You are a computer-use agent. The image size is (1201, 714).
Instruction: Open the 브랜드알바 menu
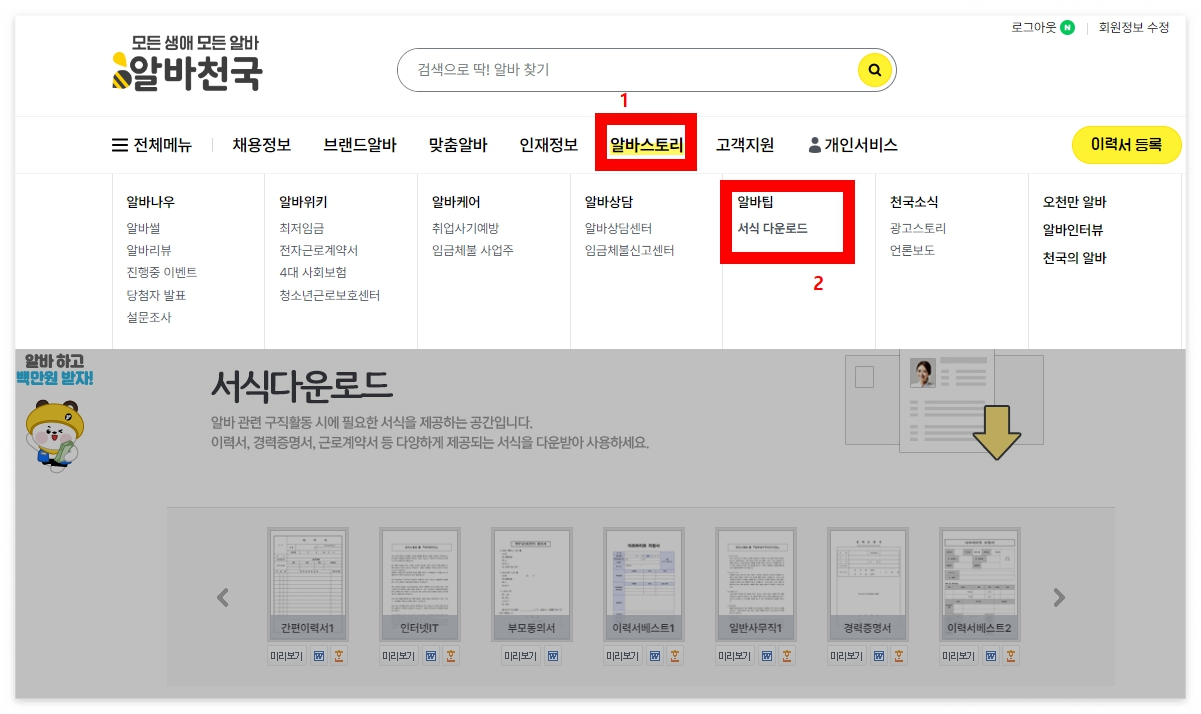point(360,145)
